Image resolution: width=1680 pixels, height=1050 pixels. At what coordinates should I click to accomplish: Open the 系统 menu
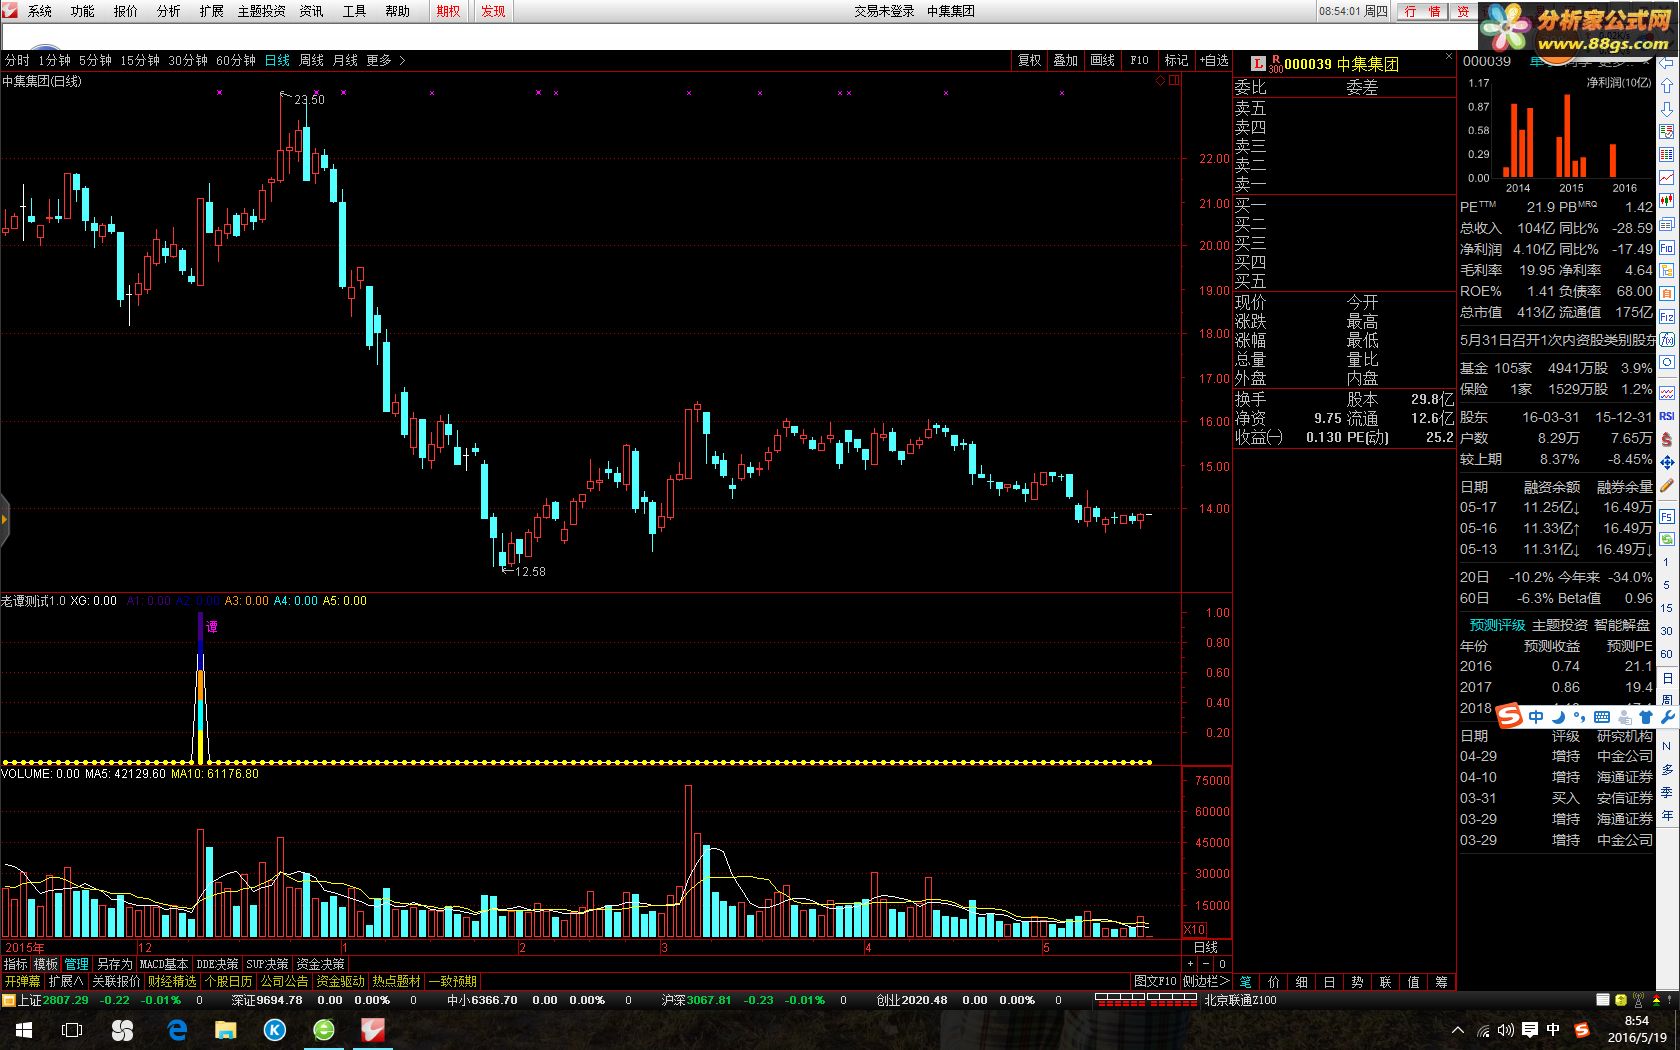(40, 11)
